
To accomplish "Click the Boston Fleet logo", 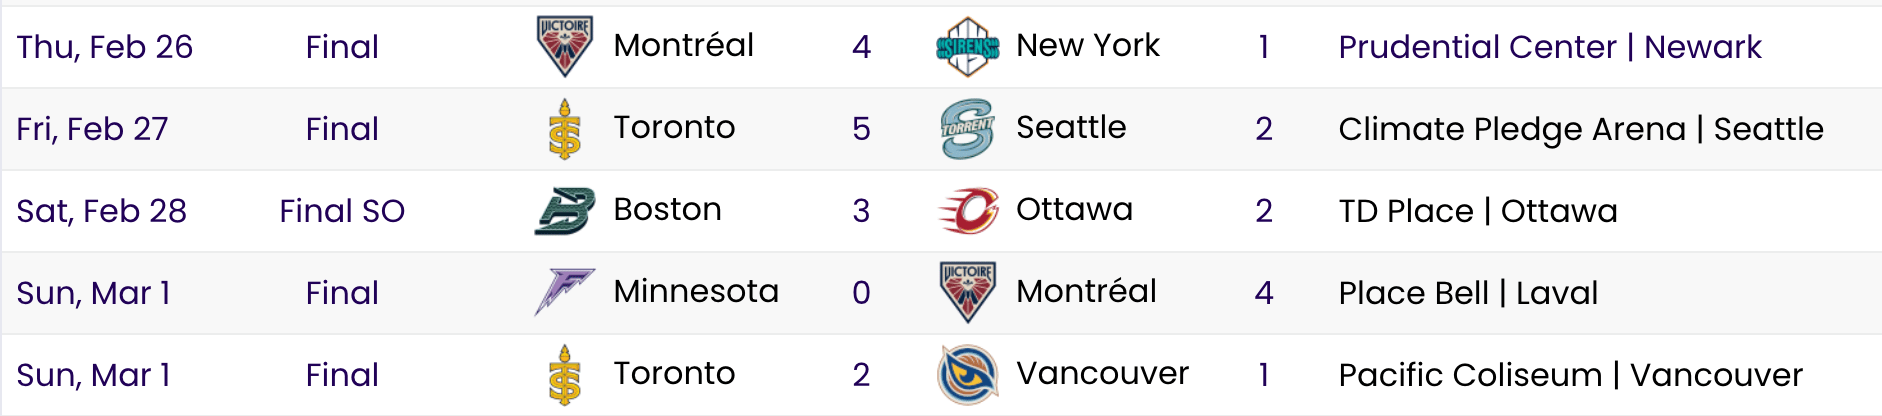I will coord(565,211).
